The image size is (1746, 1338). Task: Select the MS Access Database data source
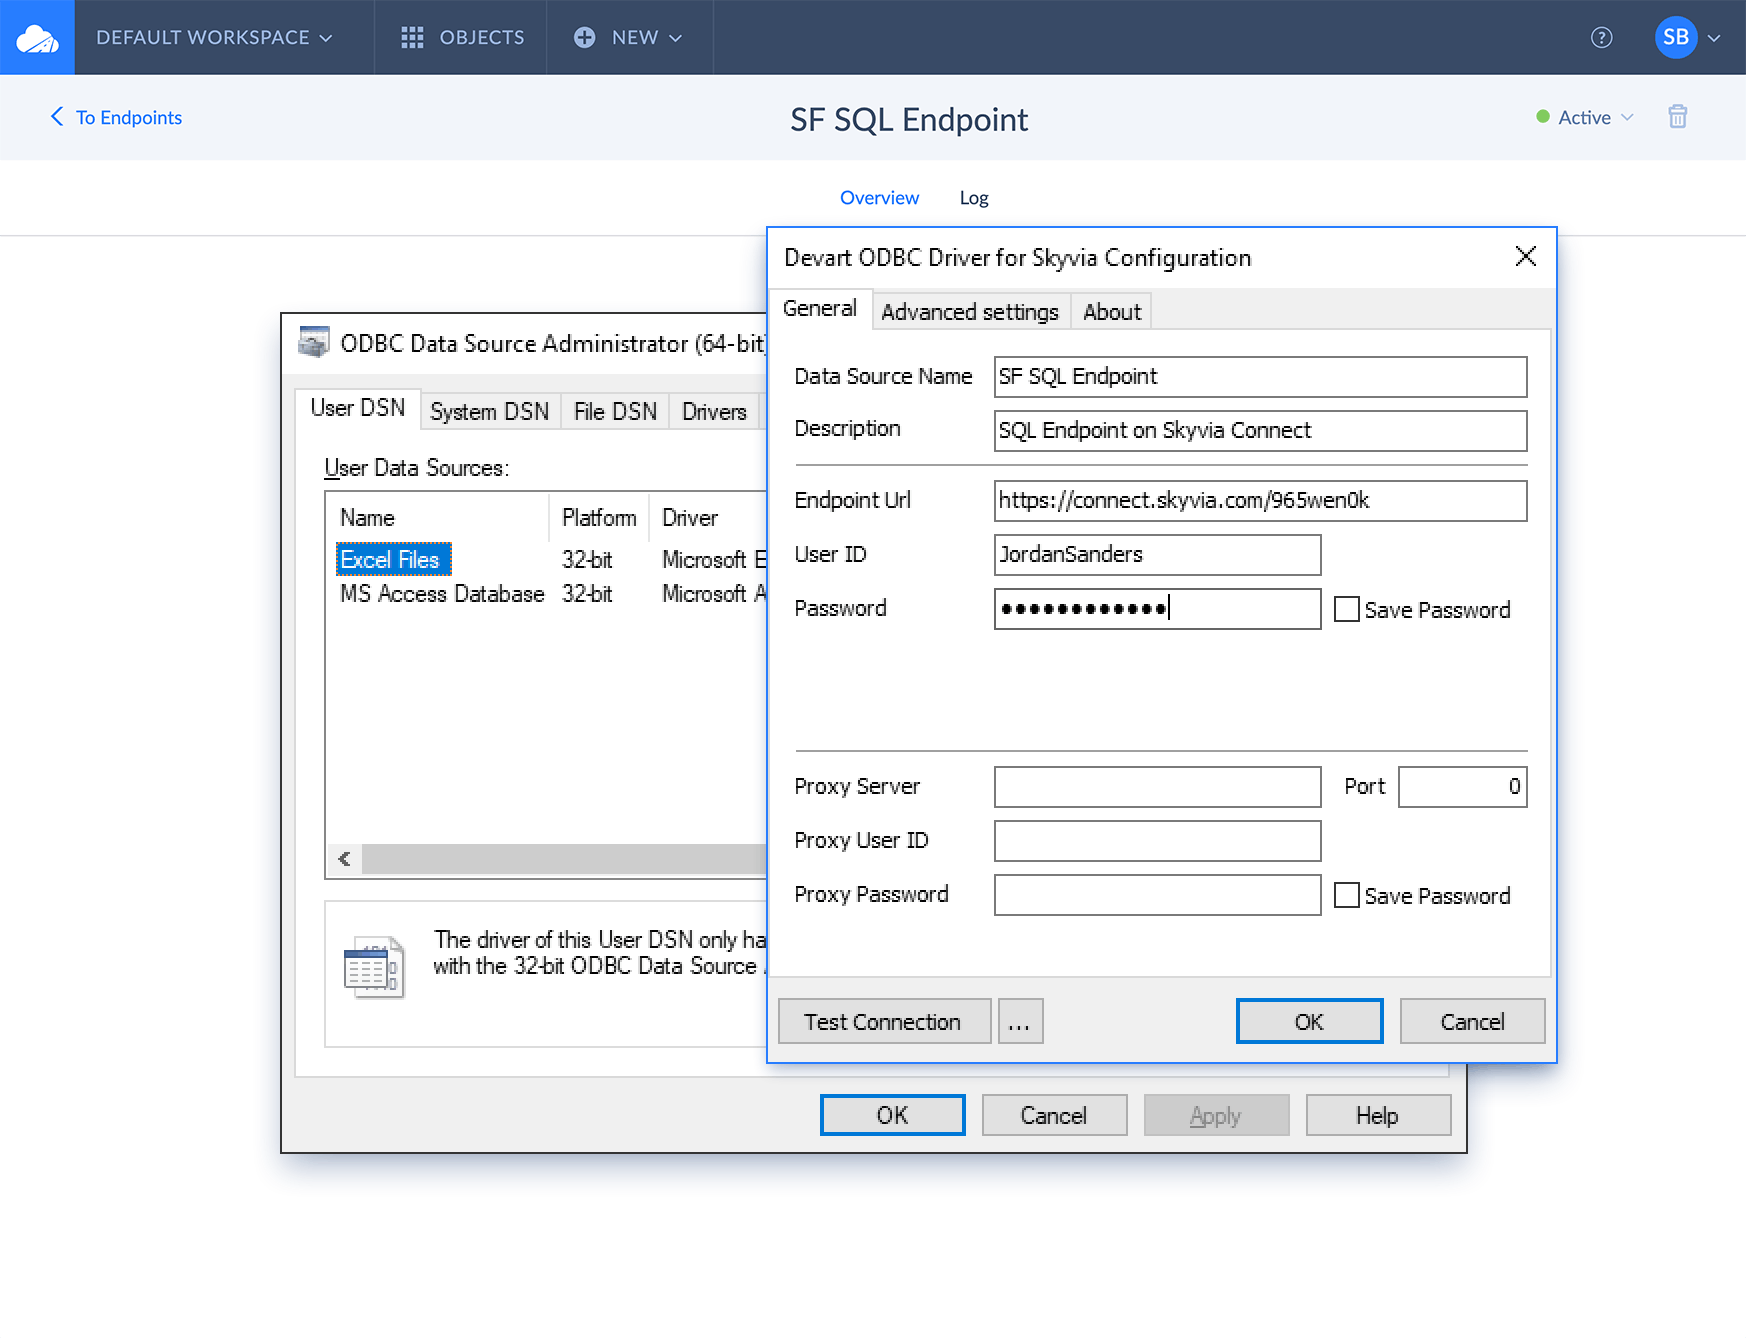(x=442, y=594)
